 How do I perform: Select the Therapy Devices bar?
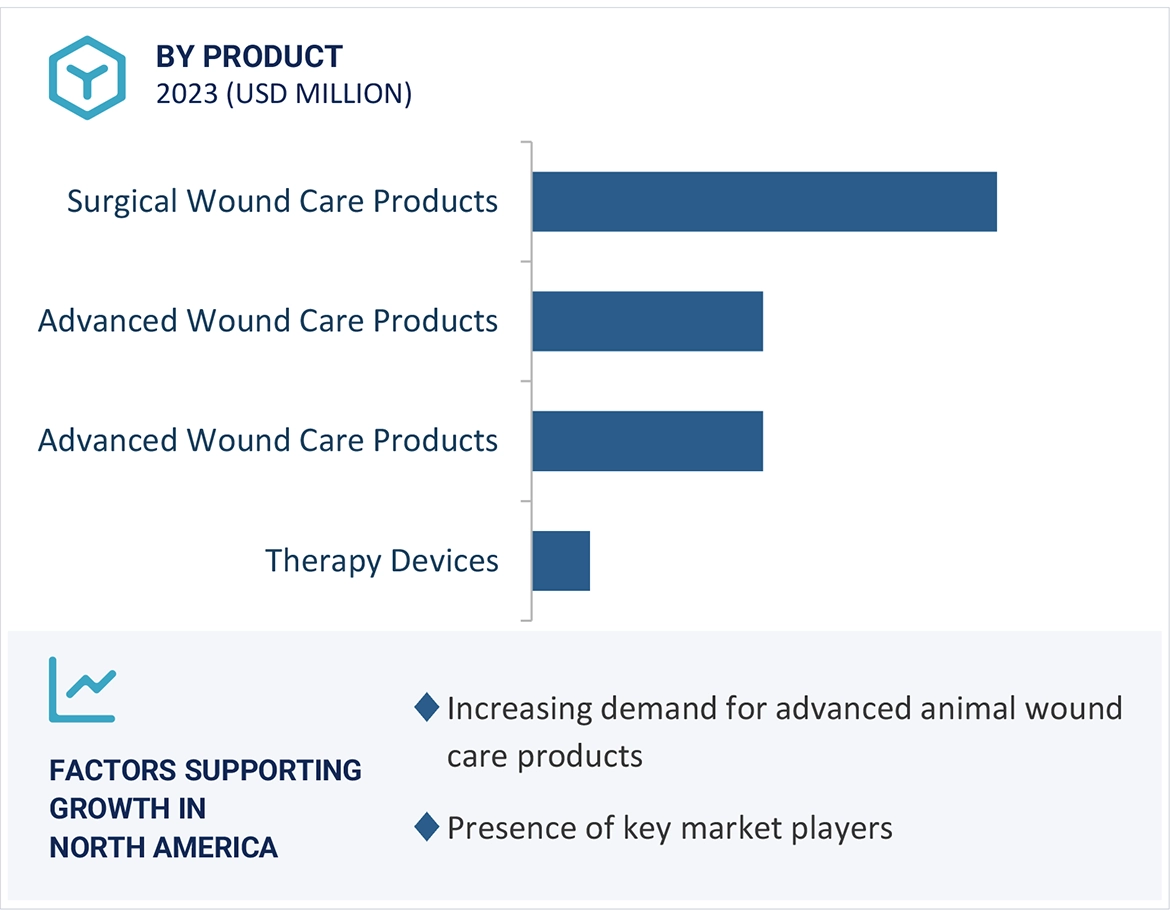click(561, 561)
